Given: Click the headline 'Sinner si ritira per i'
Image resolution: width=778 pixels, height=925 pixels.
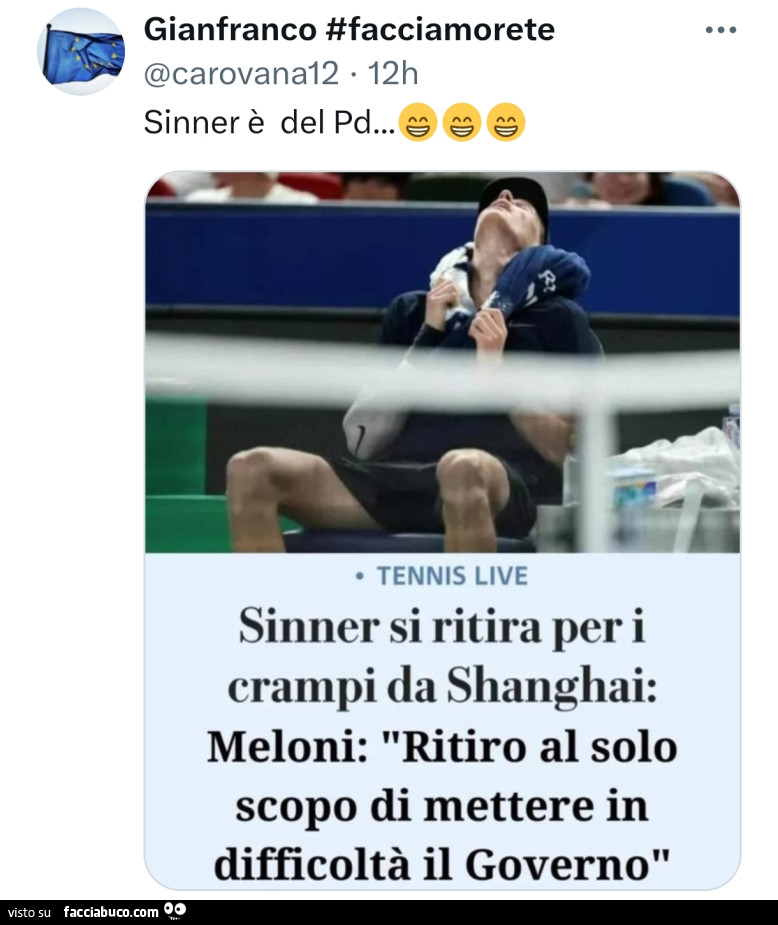Looking at the screenshot, I should [x=442, y=628].
